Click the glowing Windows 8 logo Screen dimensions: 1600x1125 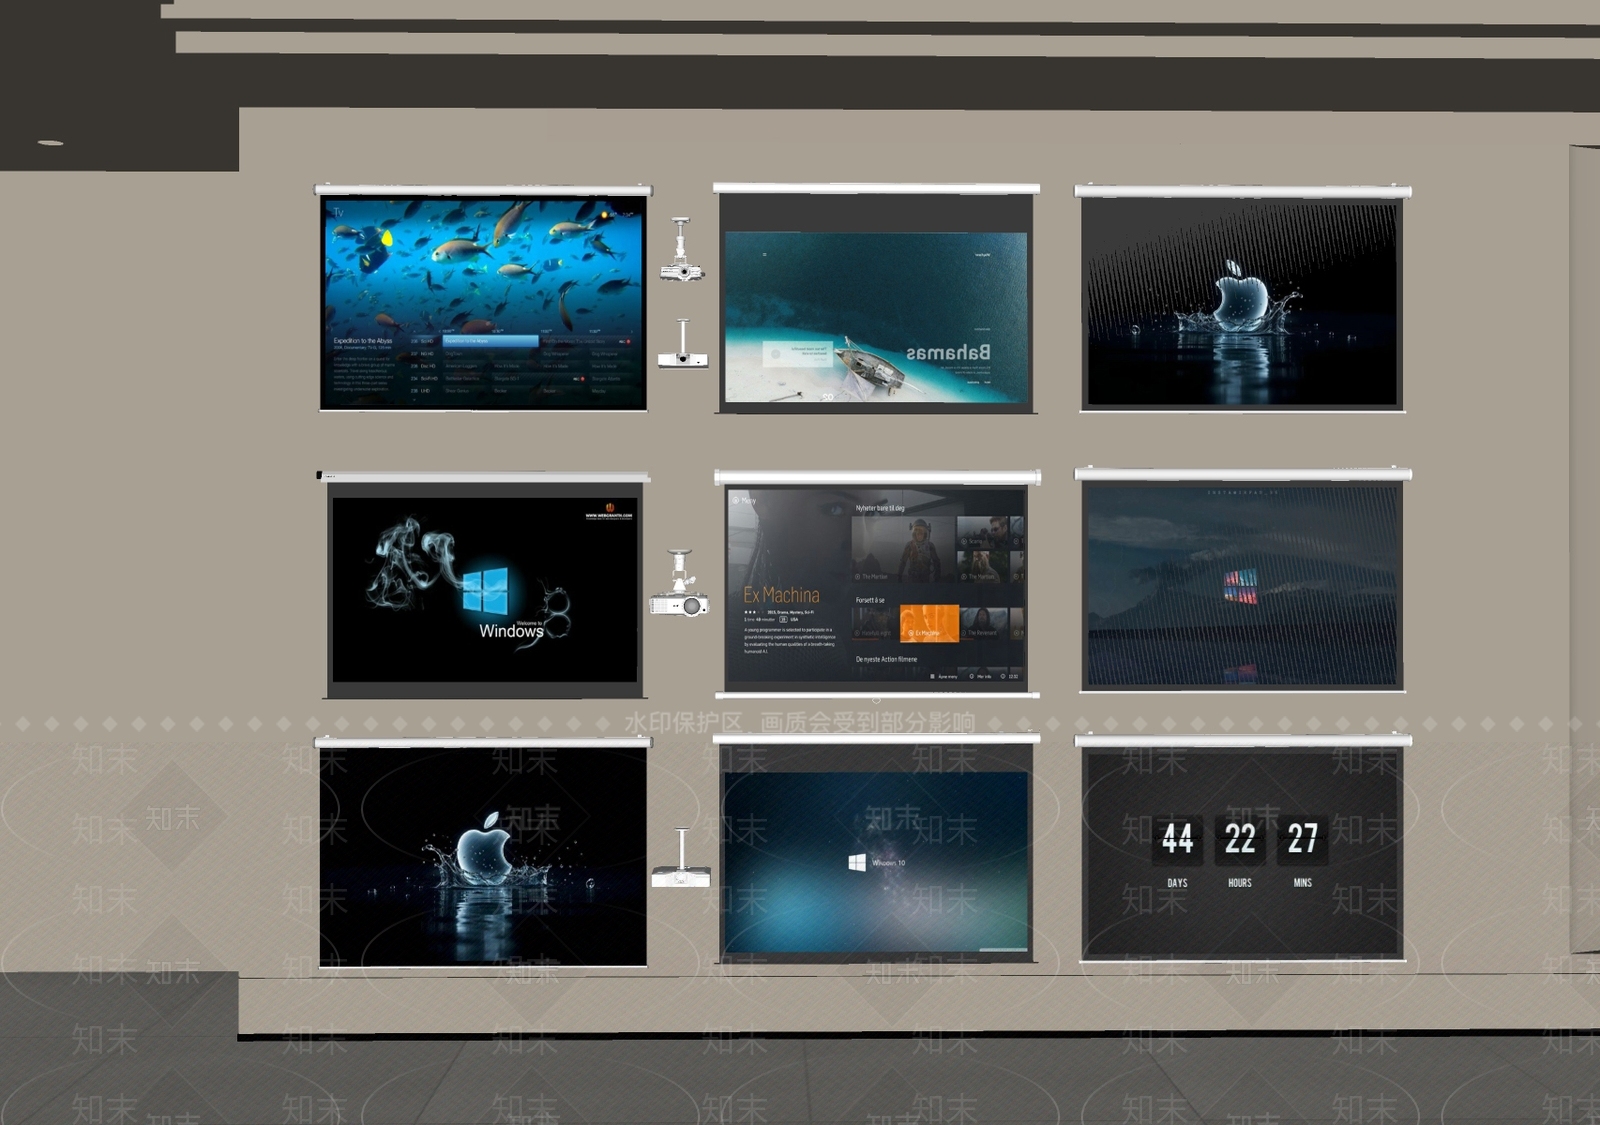point(485,590)
